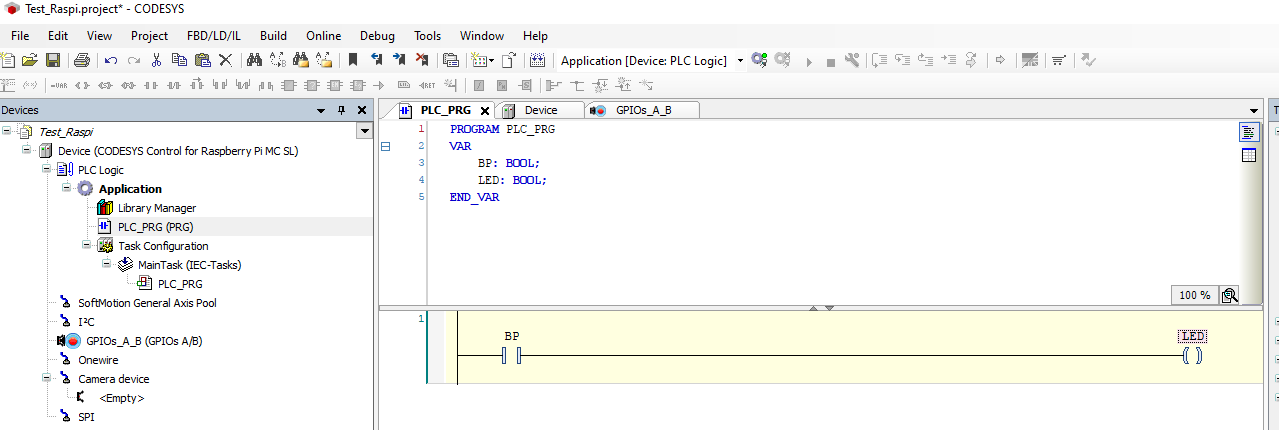Open Library Manager in device tree
Screen dimensions: 1279x430
(156, 208)
